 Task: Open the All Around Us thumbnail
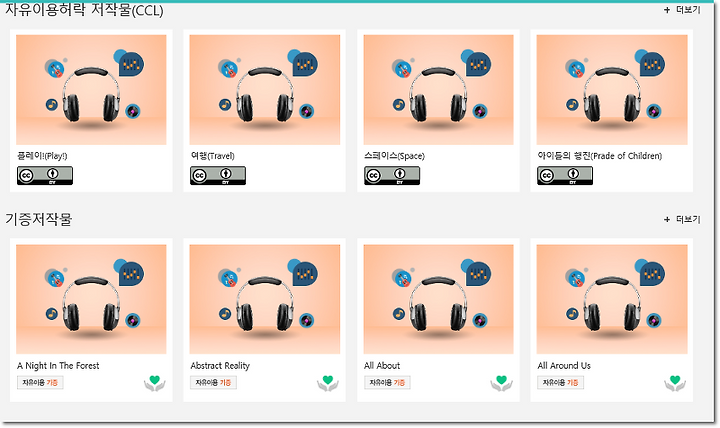612,299
